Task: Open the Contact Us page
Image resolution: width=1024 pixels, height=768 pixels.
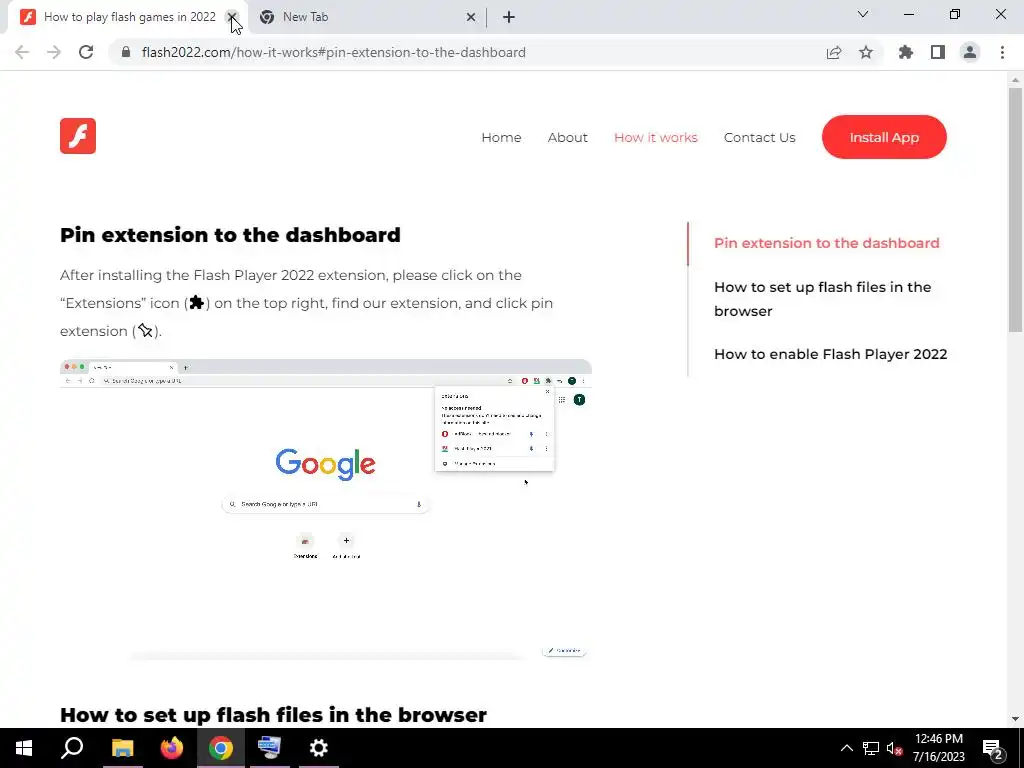Action: 760,137
